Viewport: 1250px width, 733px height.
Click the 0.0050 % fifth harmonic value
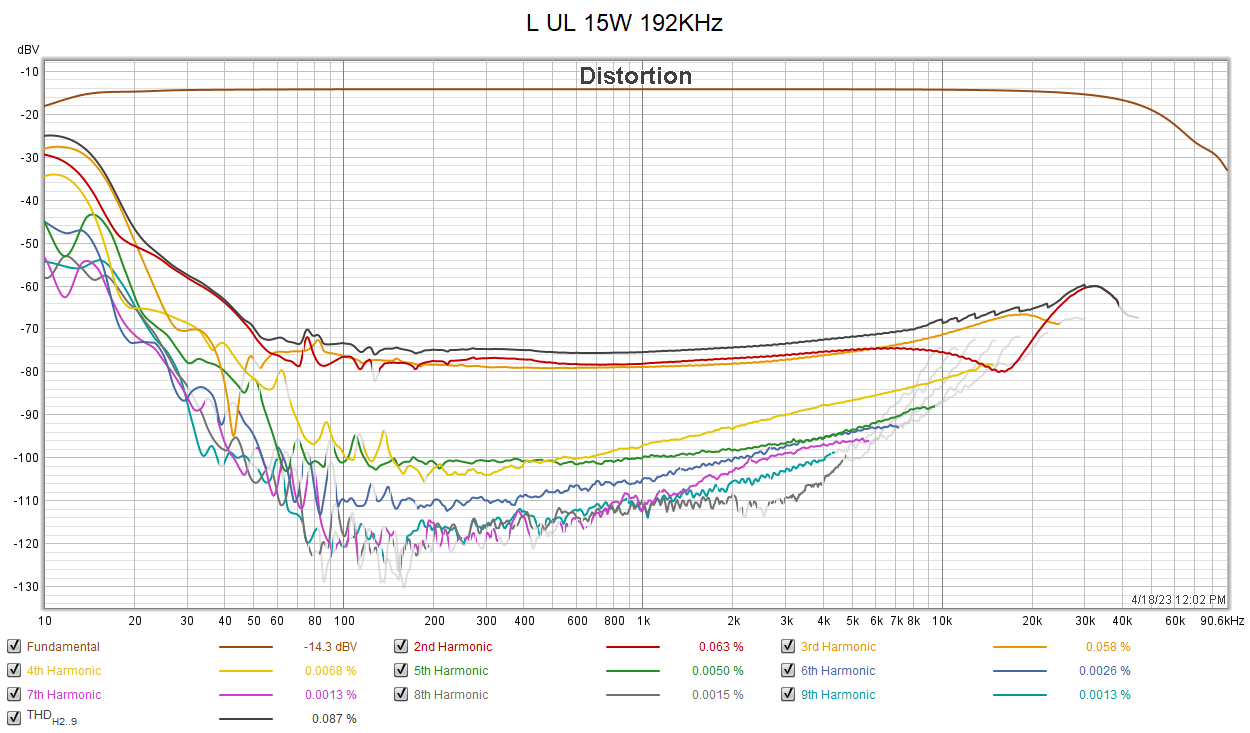coord(718,671)
